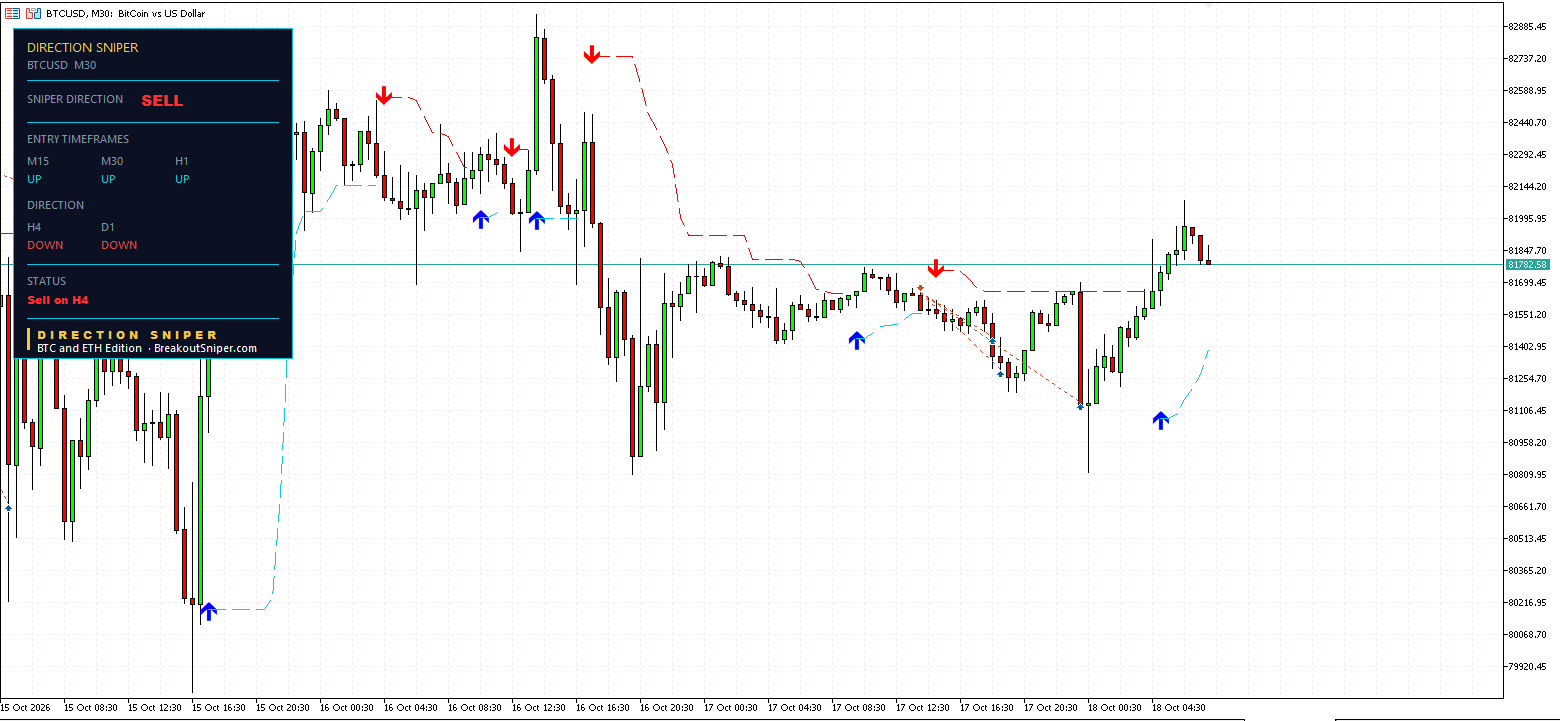Image resolution: width=1560 pixels, height=721 pixels.
Task: Select the blue buy arrow below the 18 Oct rally
Action: (x=1160, y=420)
